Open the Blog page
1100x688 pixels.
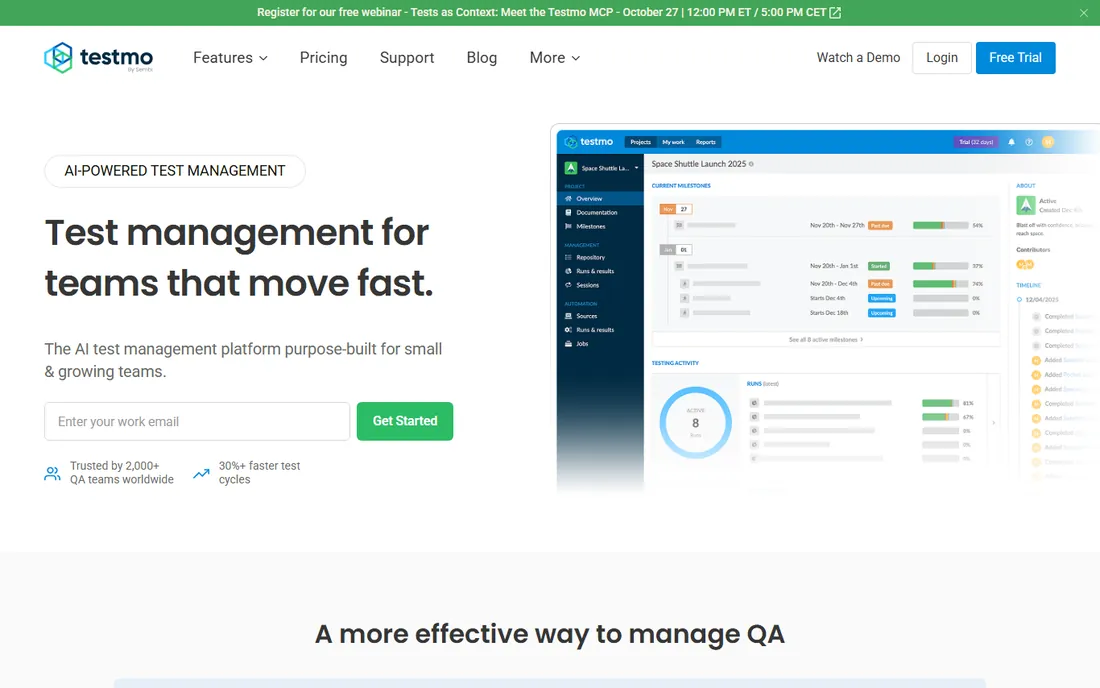point(482,58)
